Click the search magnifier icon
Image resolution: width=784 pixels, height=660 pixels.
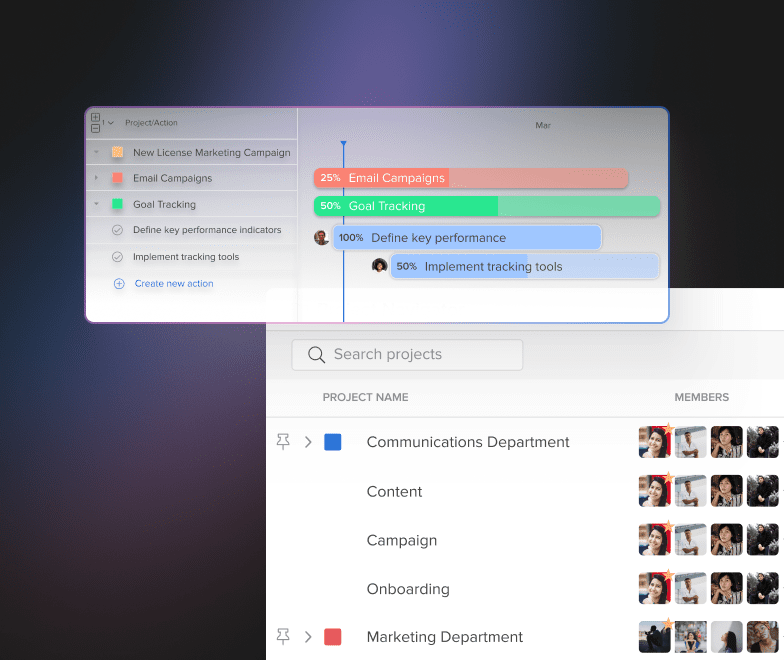pyautogui.click(x=317, y=355)
